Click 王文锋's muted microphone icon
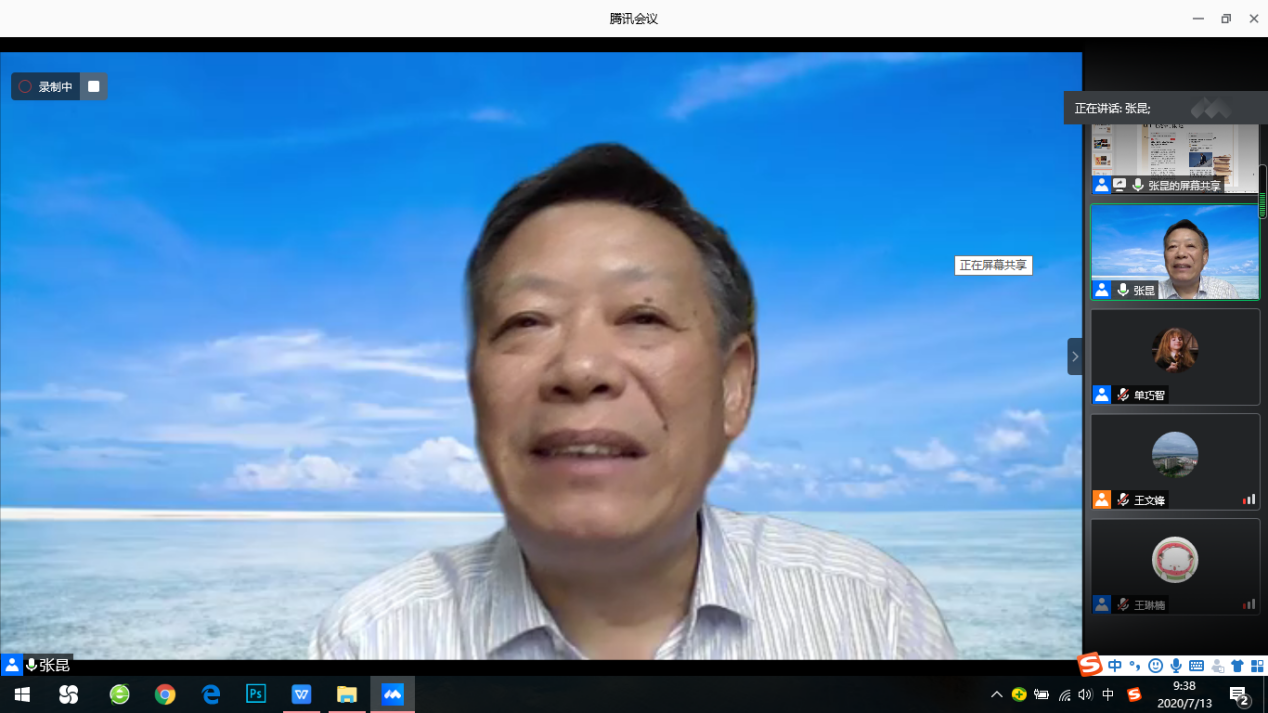The height and width of the screenshot is (713, 1268). 1123,500
